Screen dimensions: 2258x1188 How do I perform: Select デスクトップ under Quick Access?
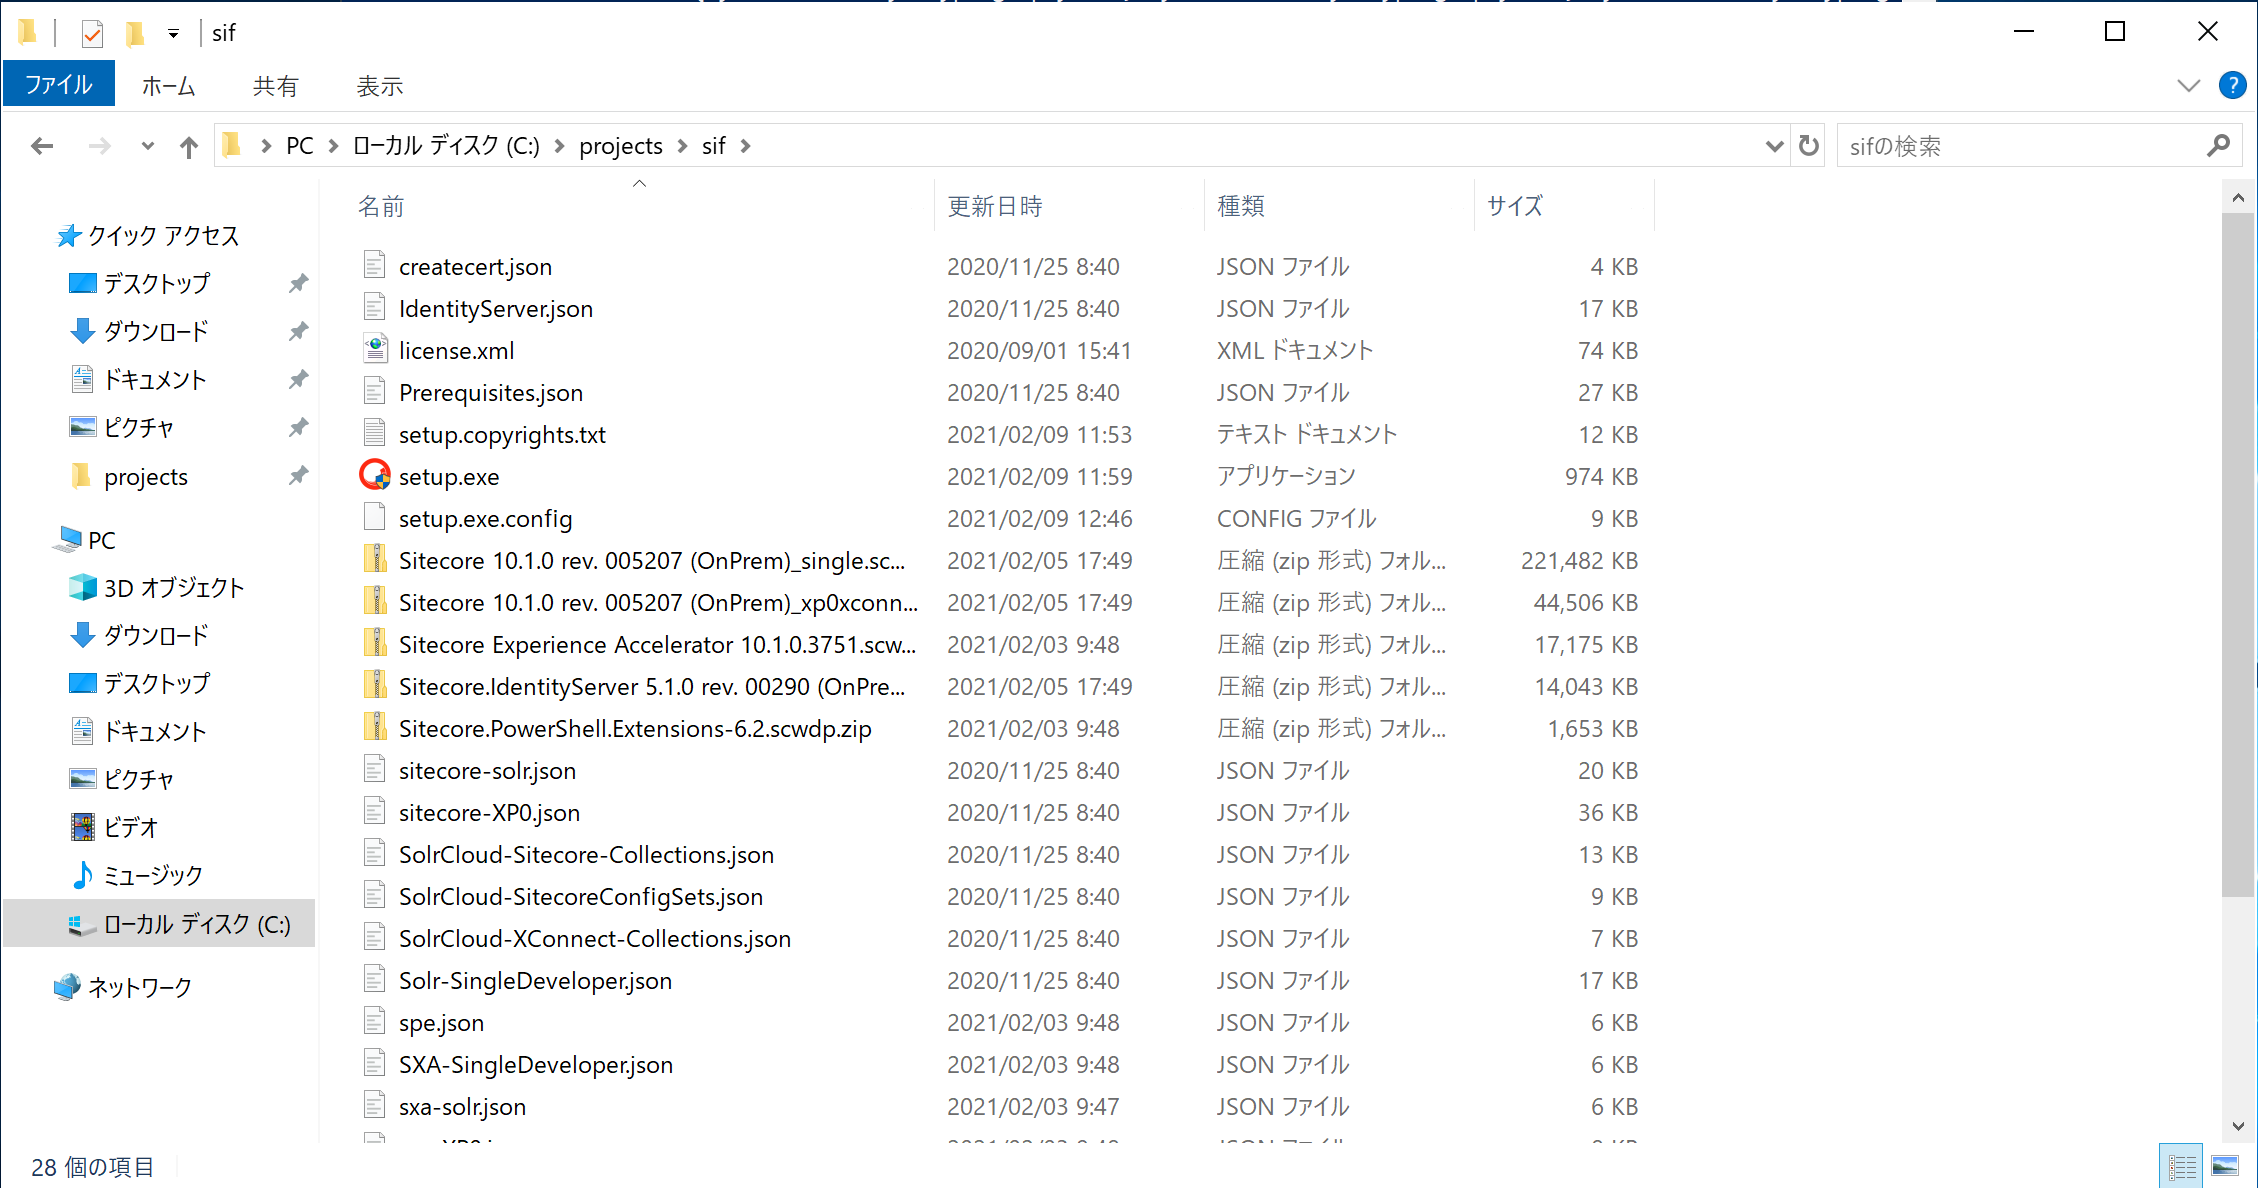click(157, 284)
